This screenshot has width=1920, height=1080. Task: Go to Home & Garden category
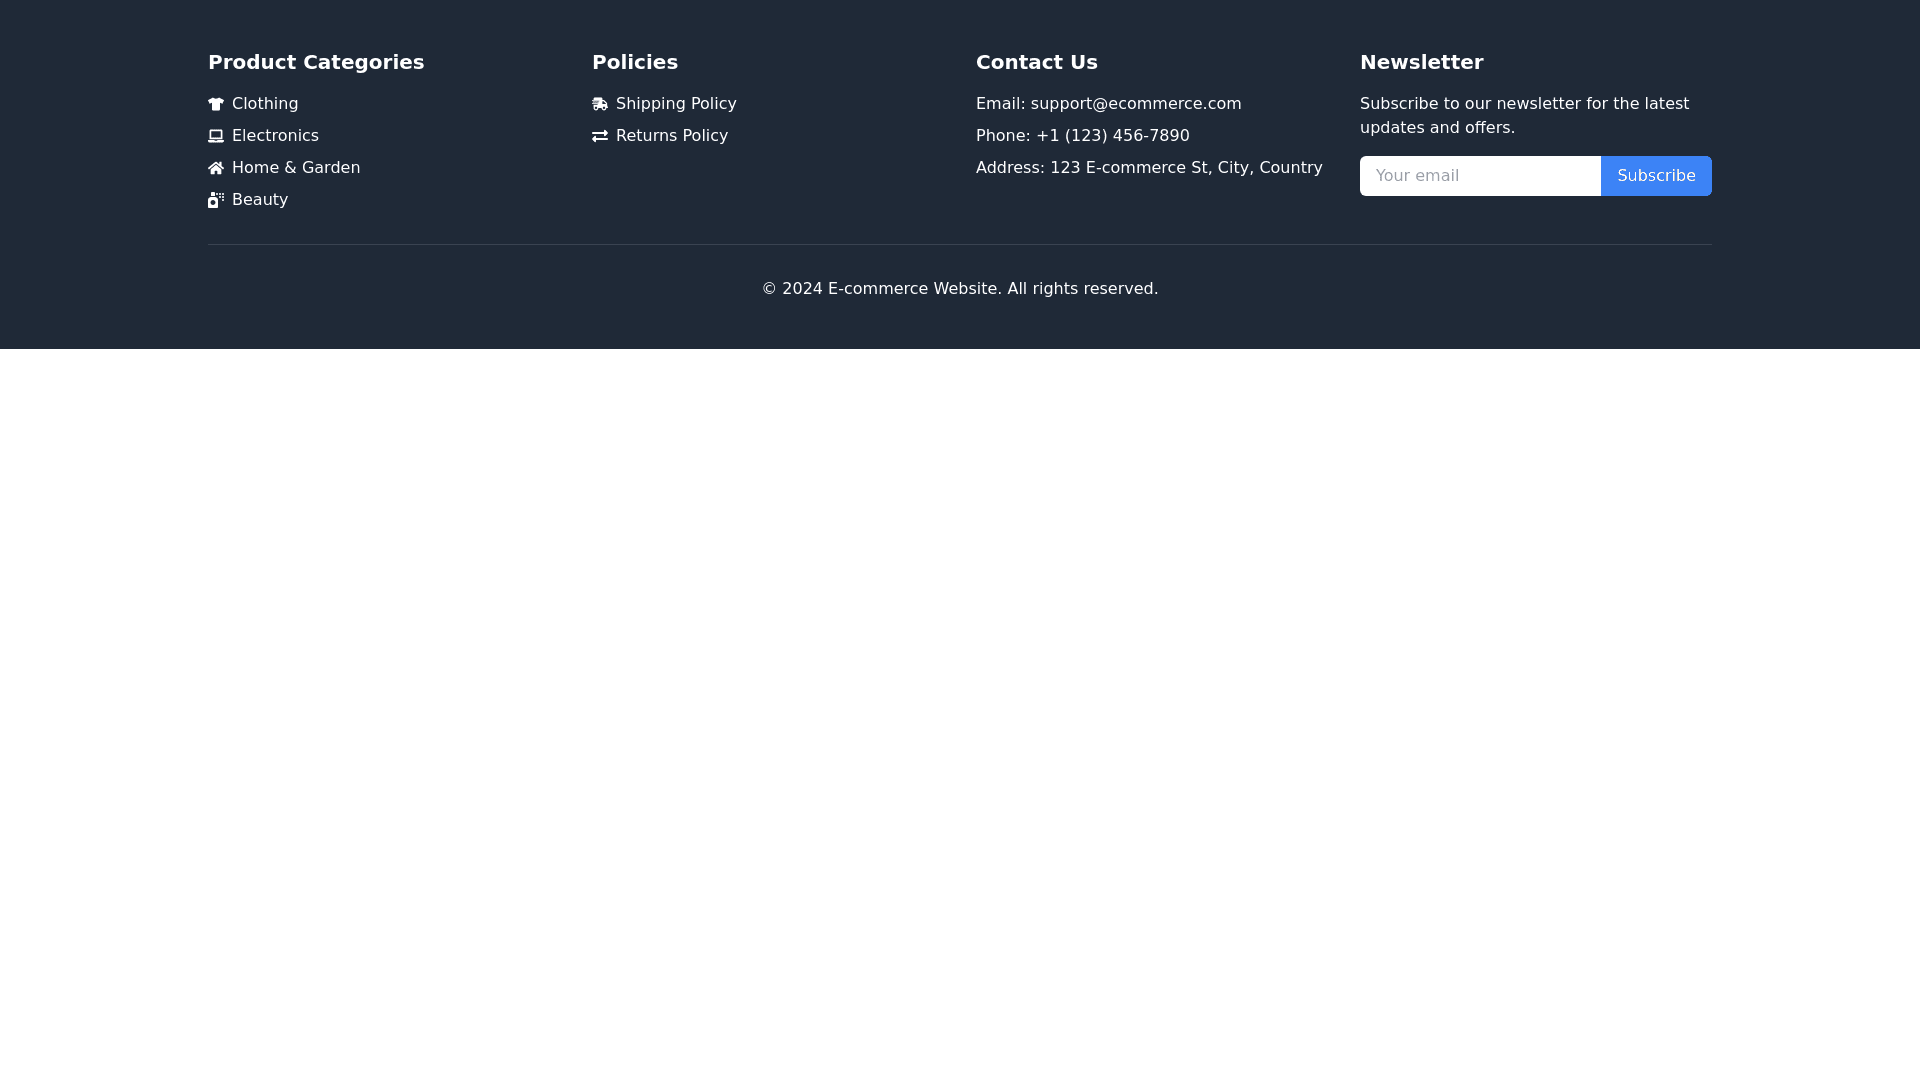tap(296, 168)
